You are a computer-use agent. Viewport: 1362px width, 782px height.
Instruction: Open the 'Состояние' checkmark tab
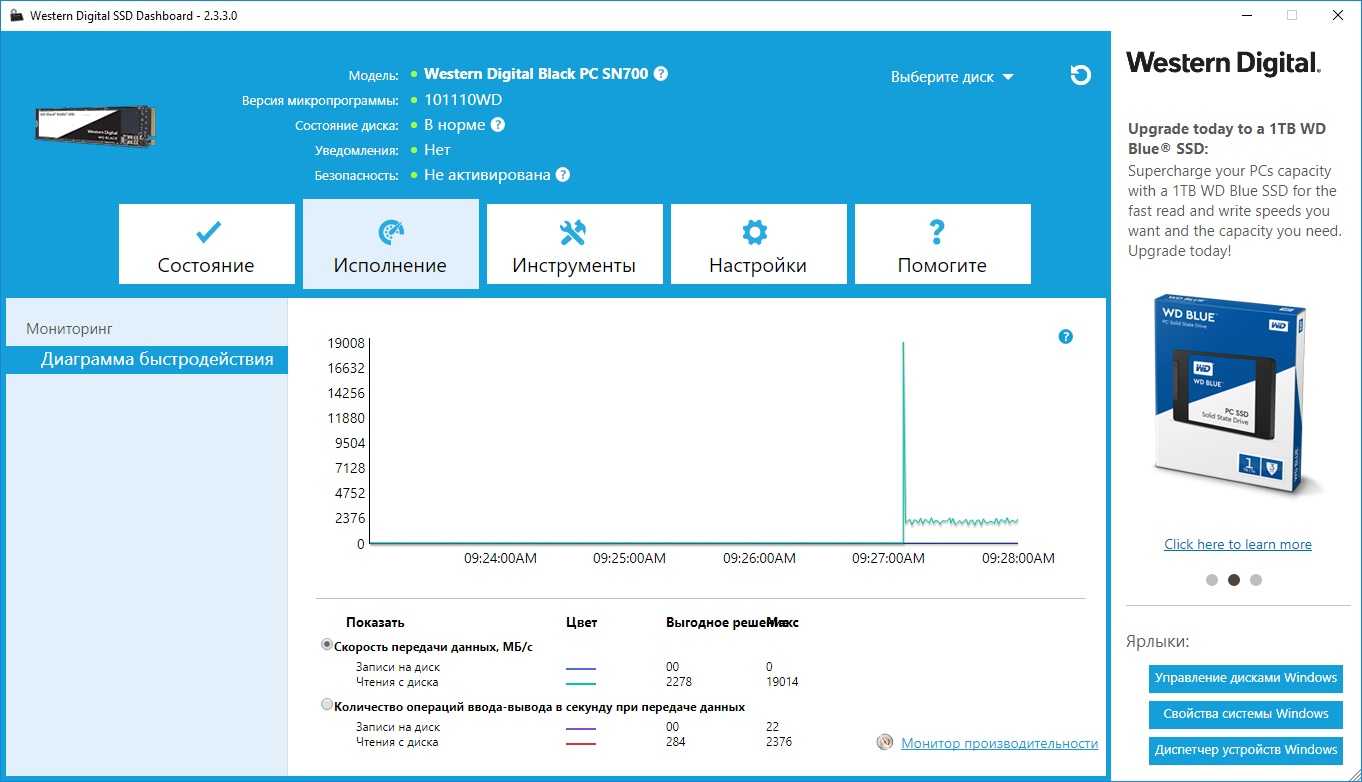point(206,245)
